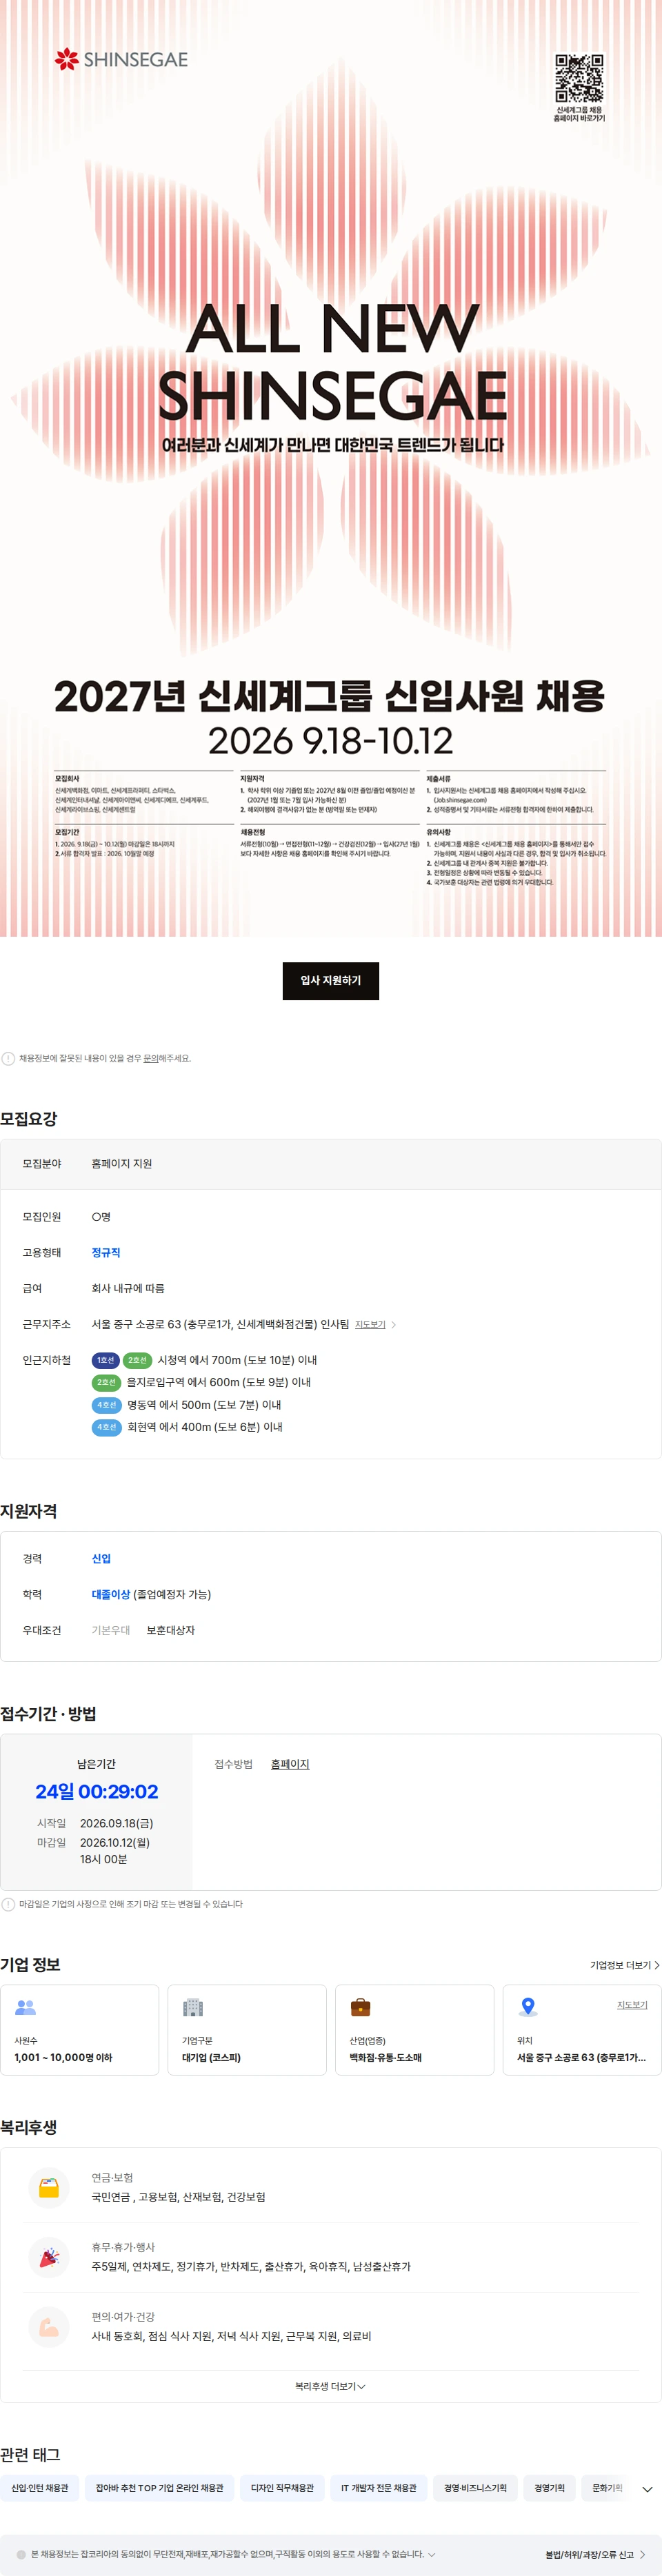
Task: Click 홈페이지 지원 in 모집분야 row
Action: coord(122,1164)
